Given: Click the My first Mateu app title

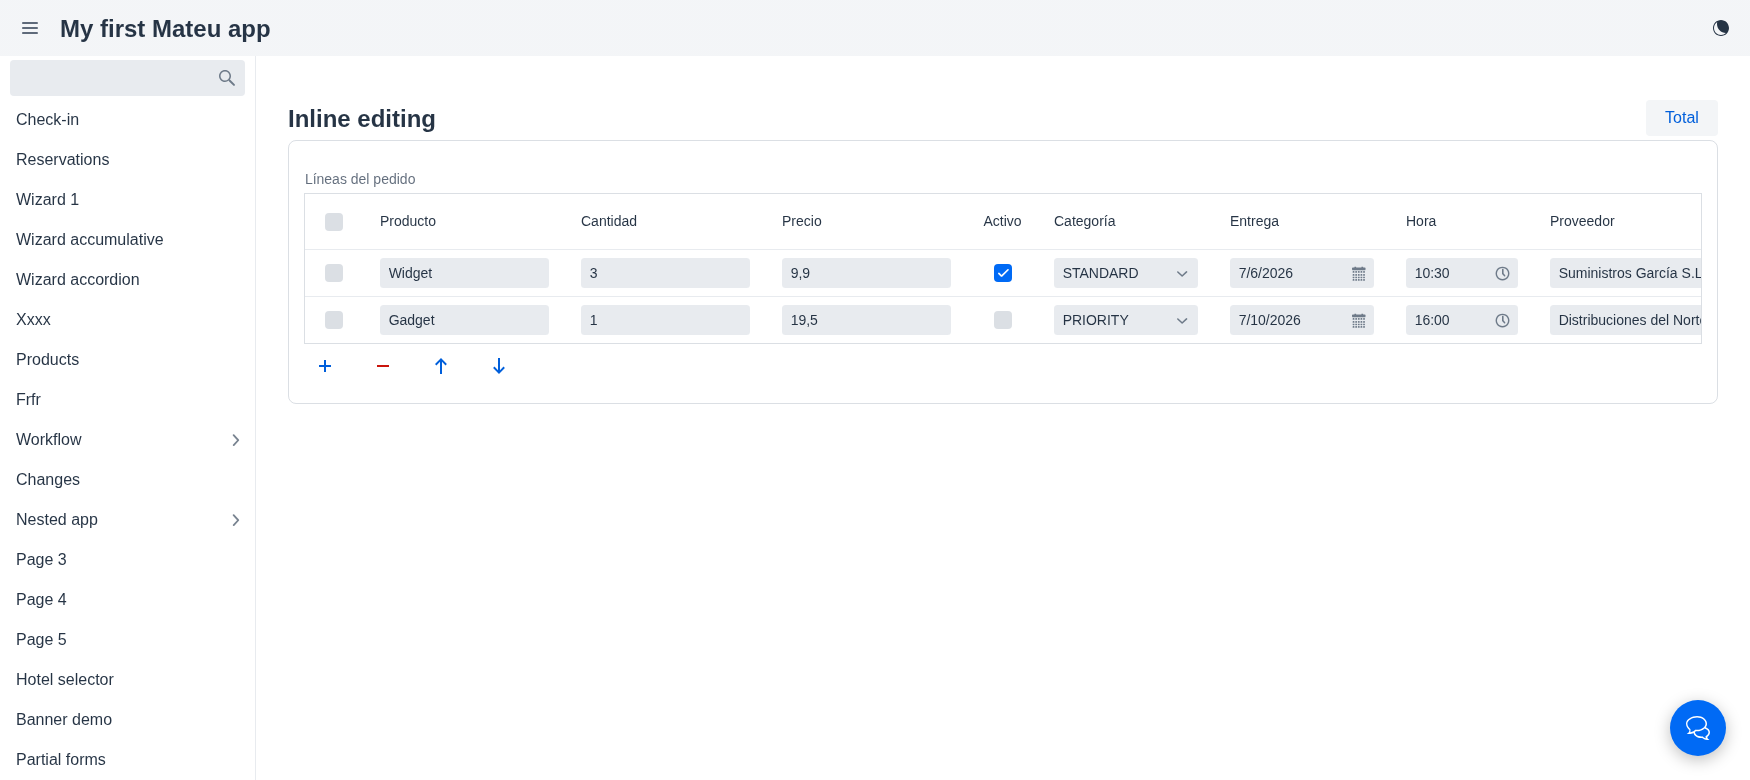Looking at the screenshot, I should (x=165, y=28).
